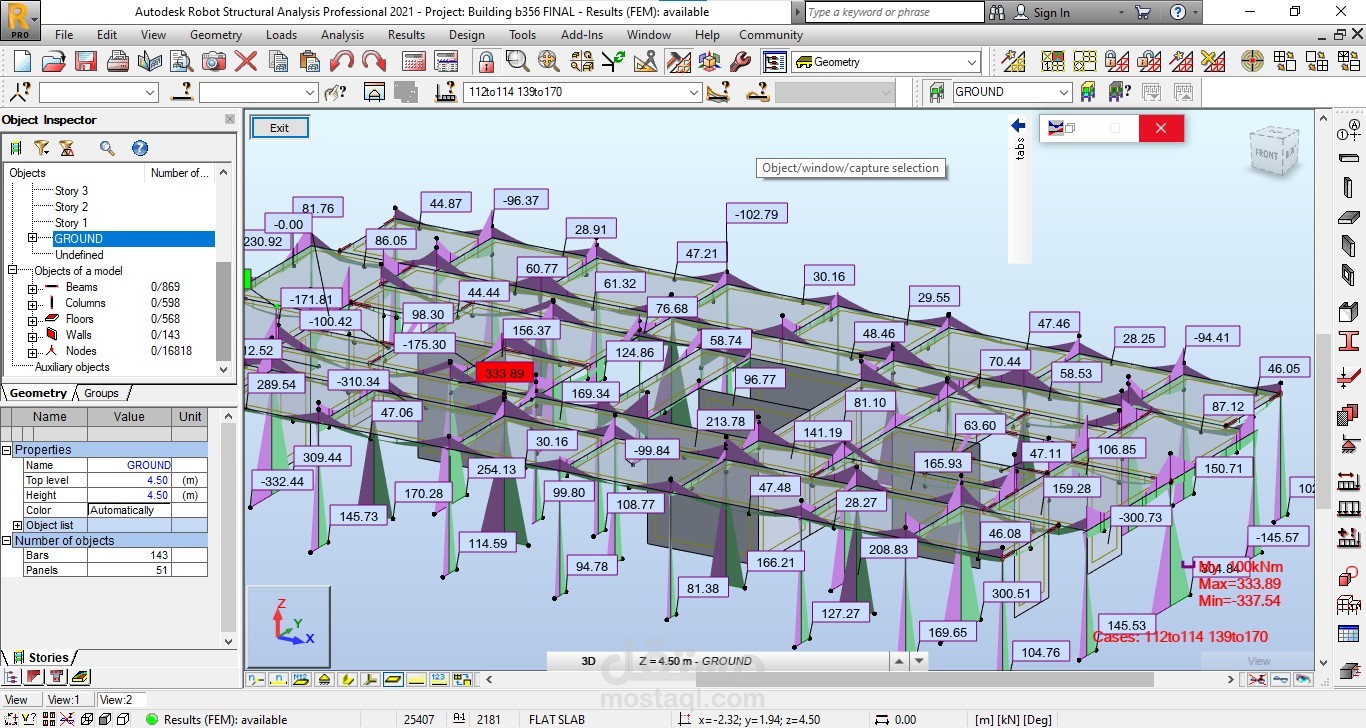Click the Top level value 4.50 cell
This screenshot has width=1366, height=728.
click(x=130, y=480)
